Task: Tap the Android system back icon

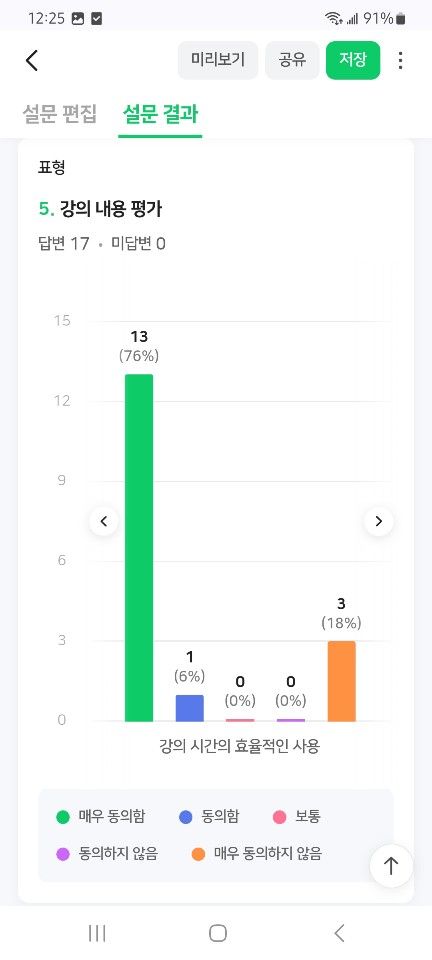Action: 340,932
